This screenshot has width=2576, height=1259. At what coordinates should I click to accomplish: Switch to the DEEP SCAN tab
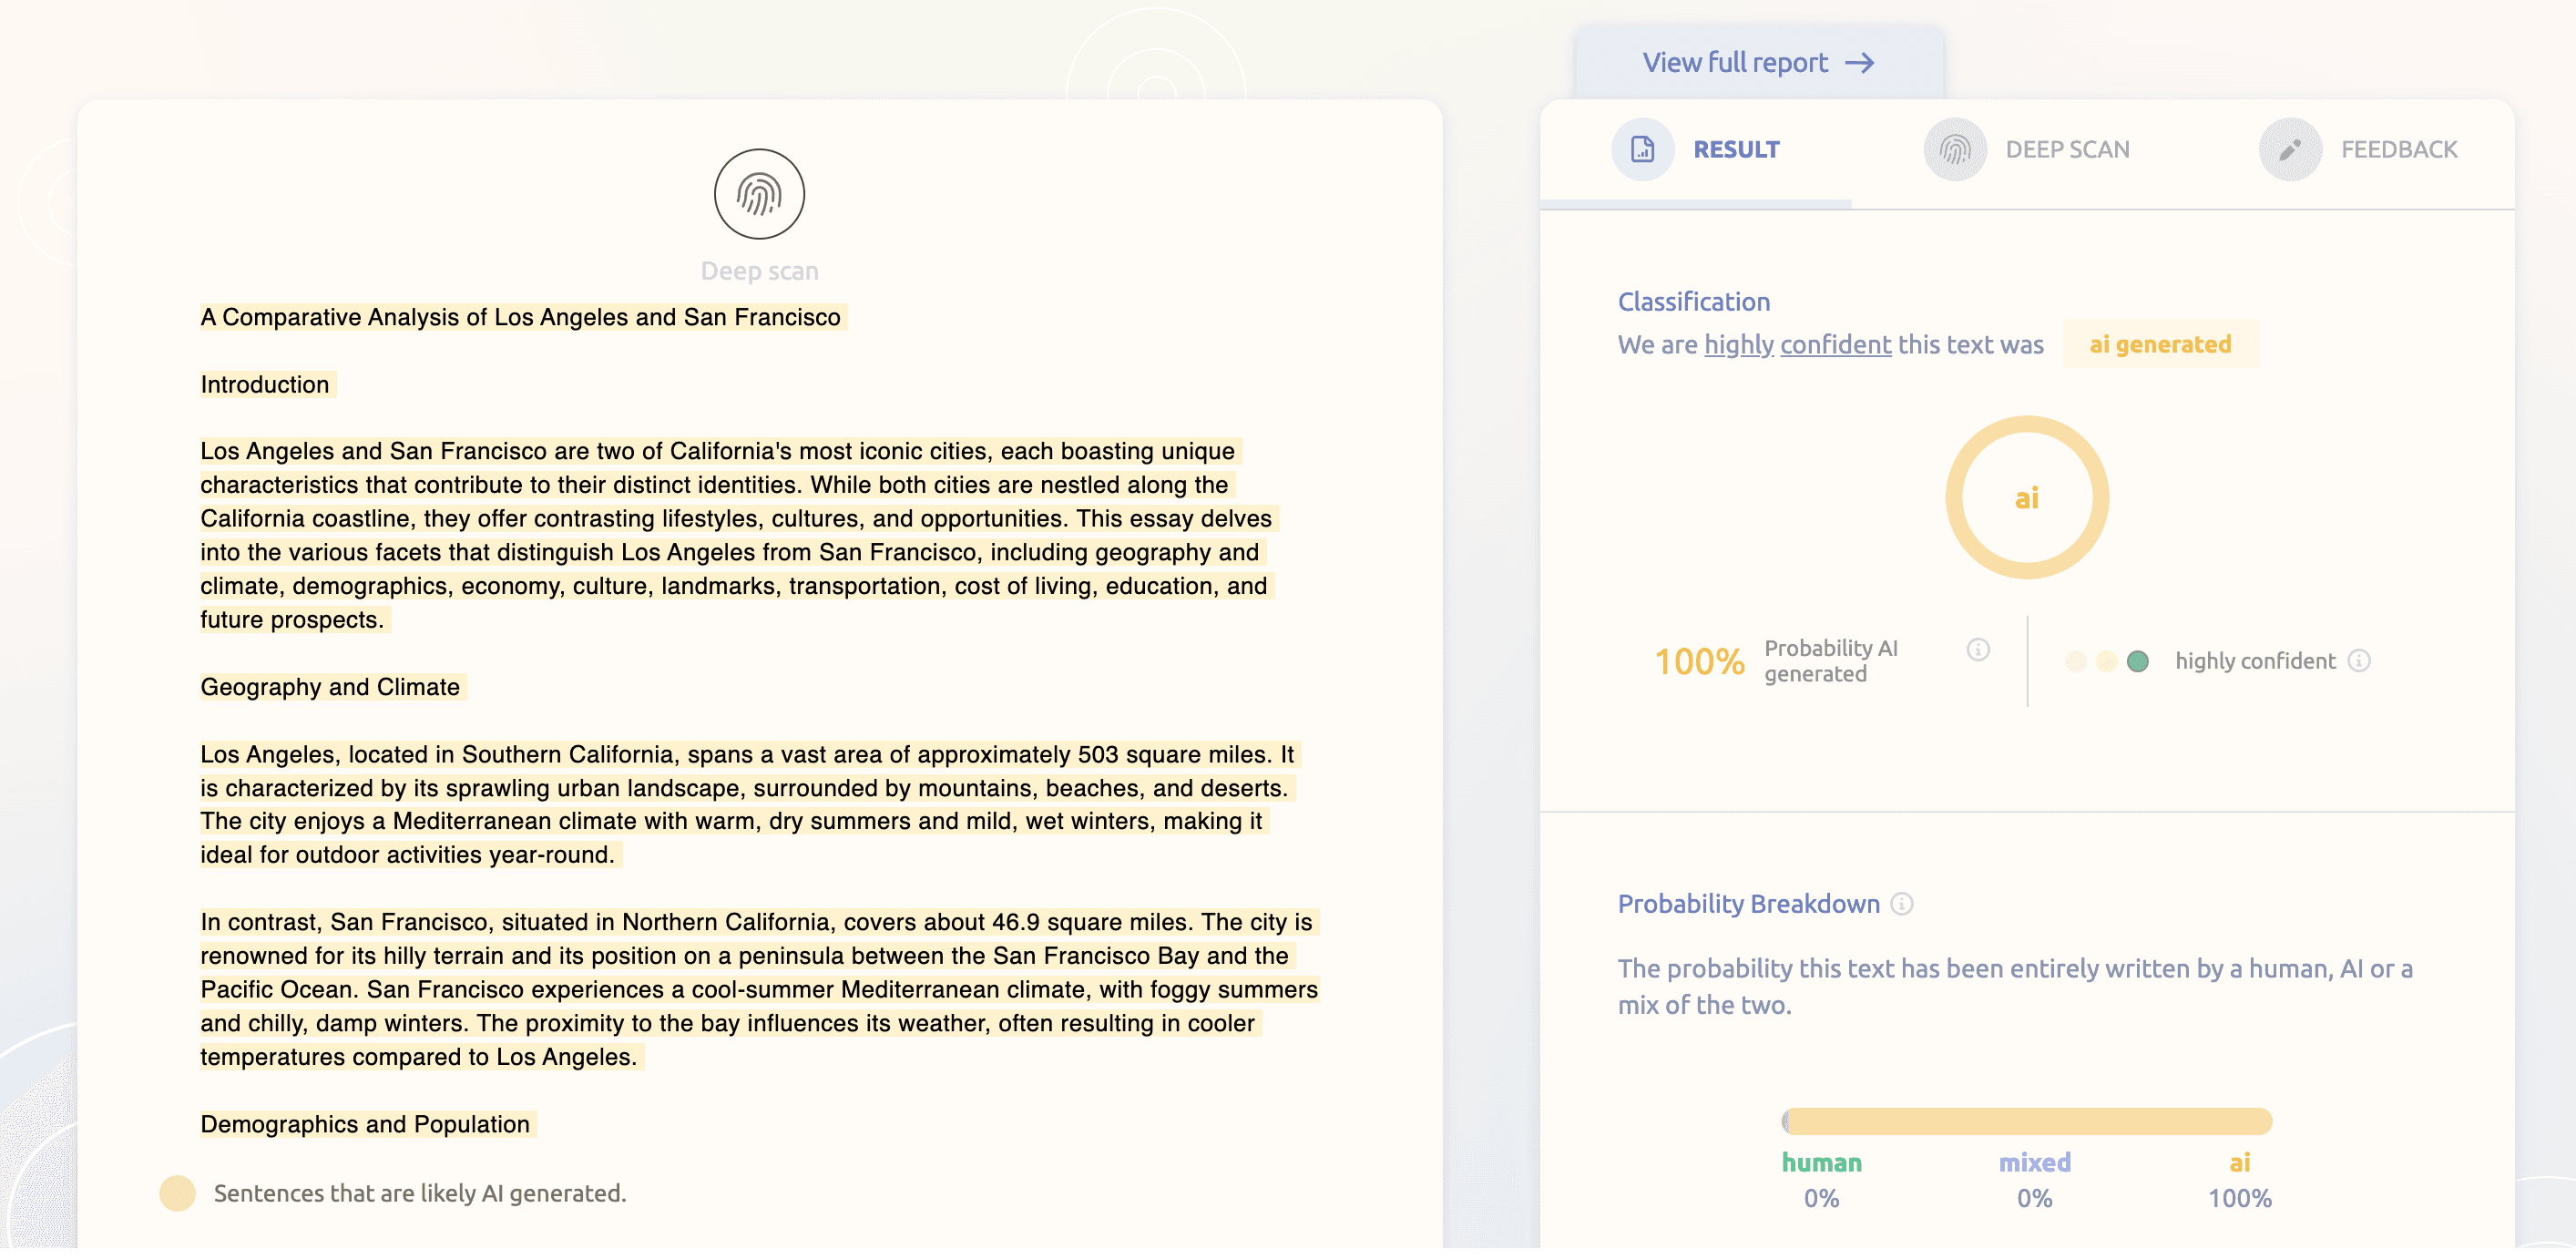[x=2067, y=150]
